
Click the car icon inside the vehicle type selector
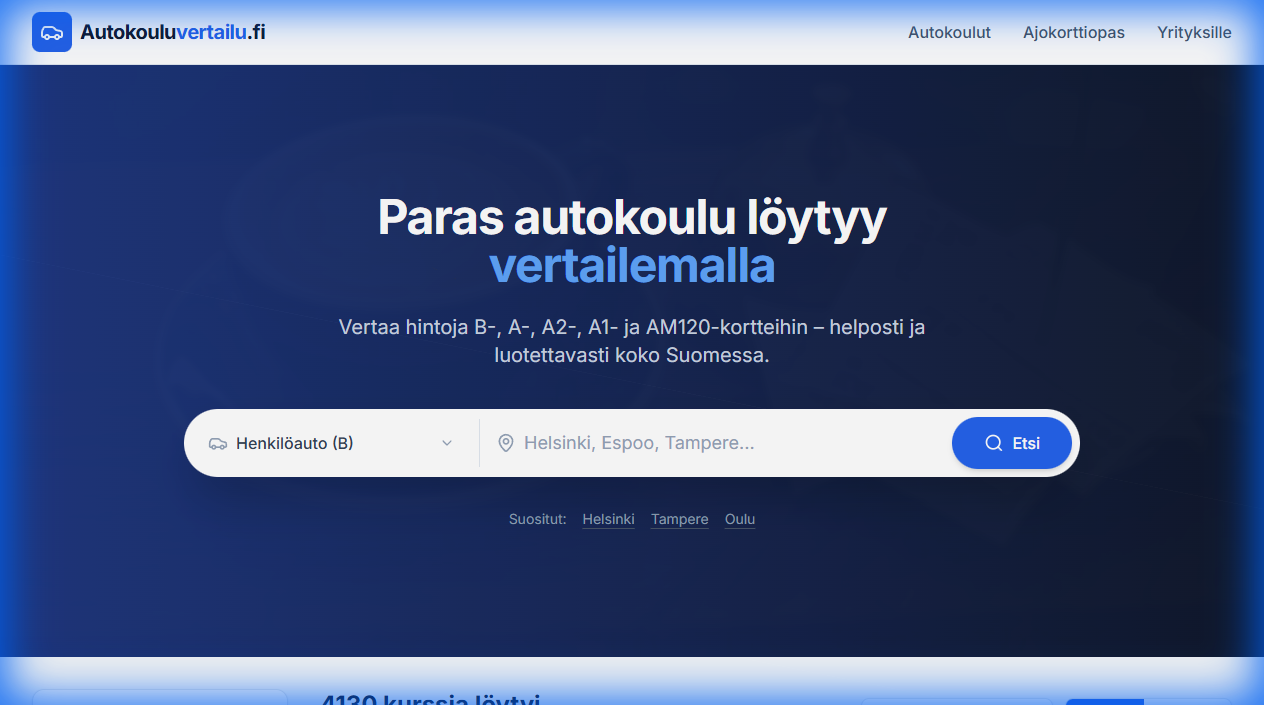217,443
